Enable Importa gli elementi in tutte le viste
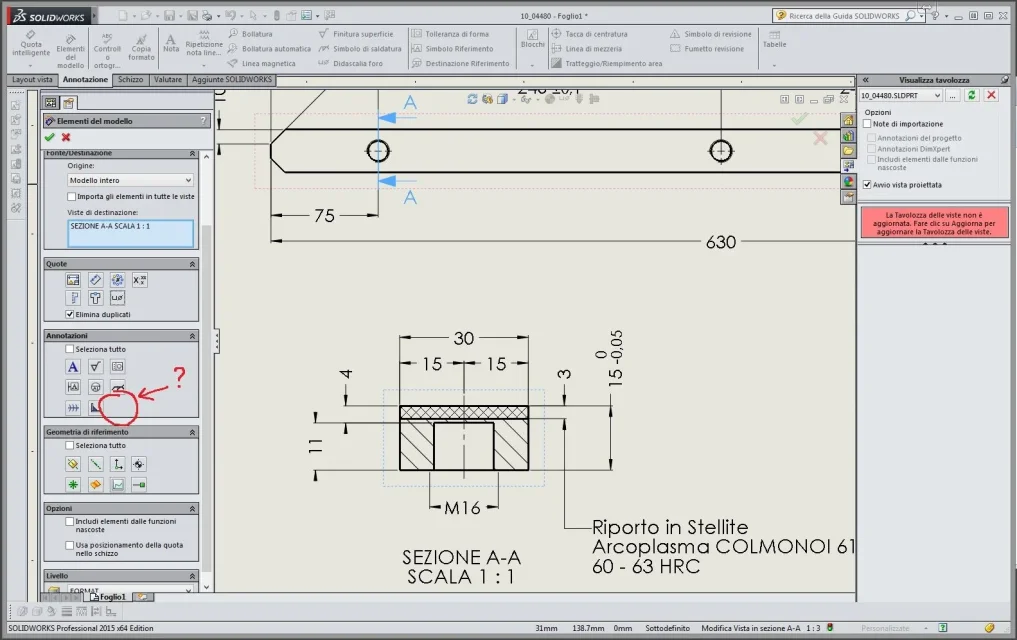 coord(71,196)
